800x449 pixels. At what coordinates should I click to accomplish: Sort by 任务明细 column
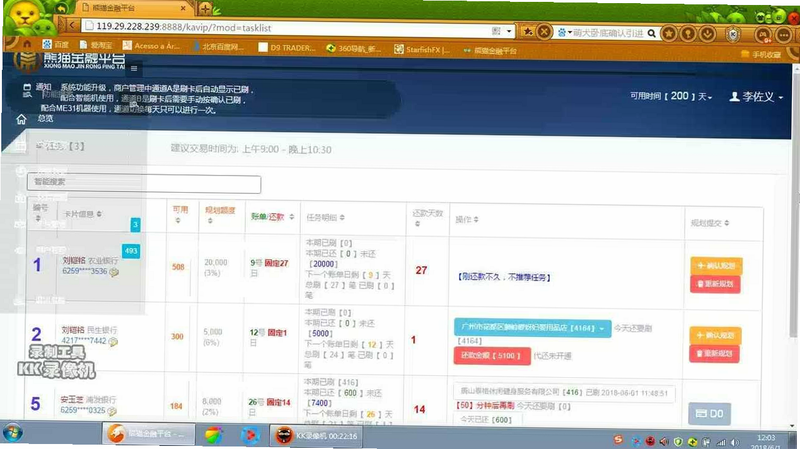(325, 217)
